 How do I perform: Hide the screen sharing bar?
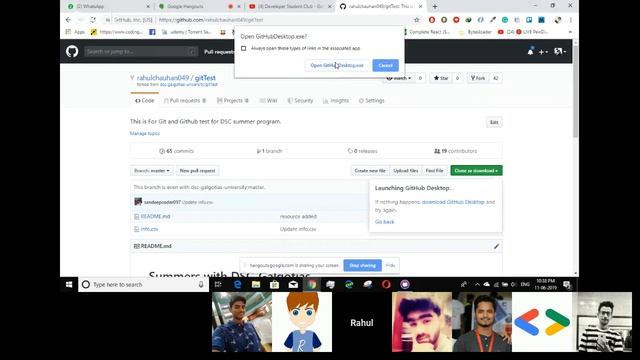tap(390, 266)
